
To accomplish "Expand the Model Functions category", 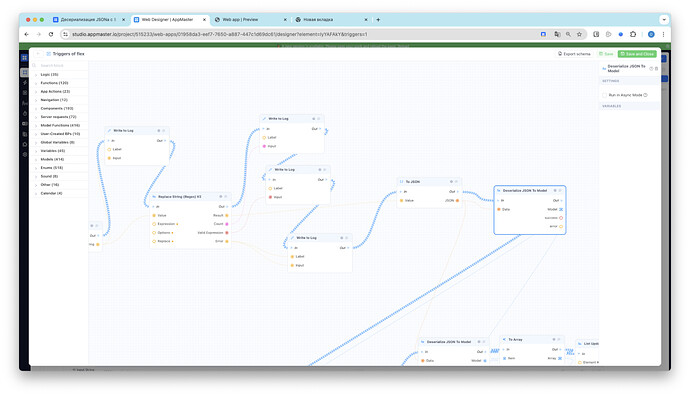I will point(60,125).
